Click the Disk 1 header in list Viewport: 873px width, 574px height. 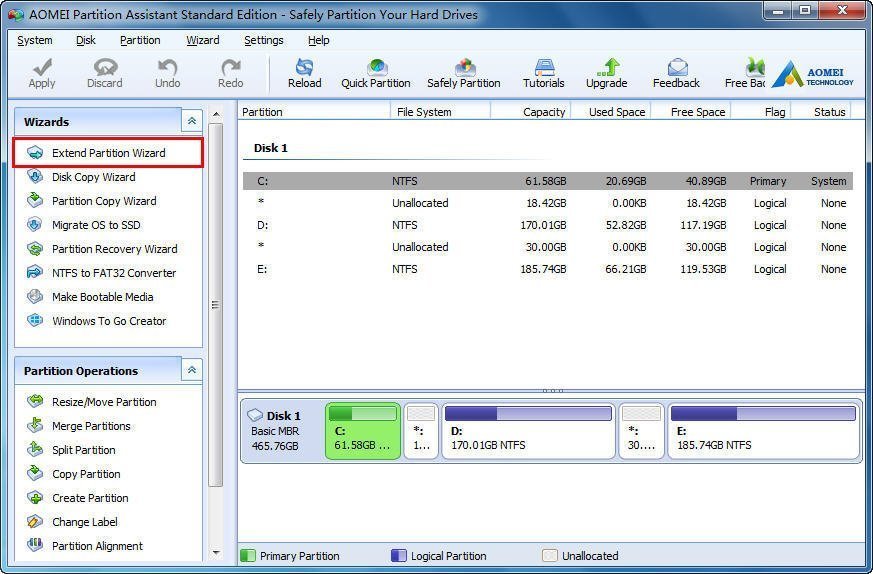[271, 148]
